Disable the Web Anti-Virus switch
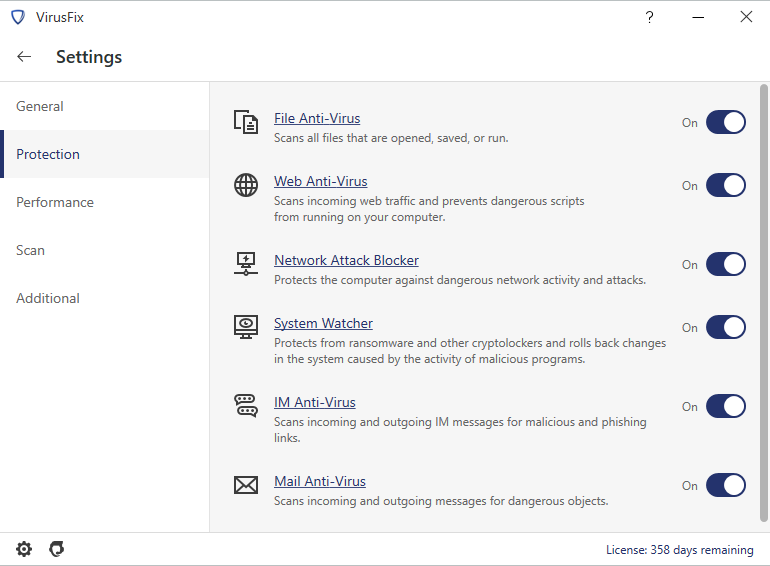This screenshot has width=770, height=566. pos(726,185)
